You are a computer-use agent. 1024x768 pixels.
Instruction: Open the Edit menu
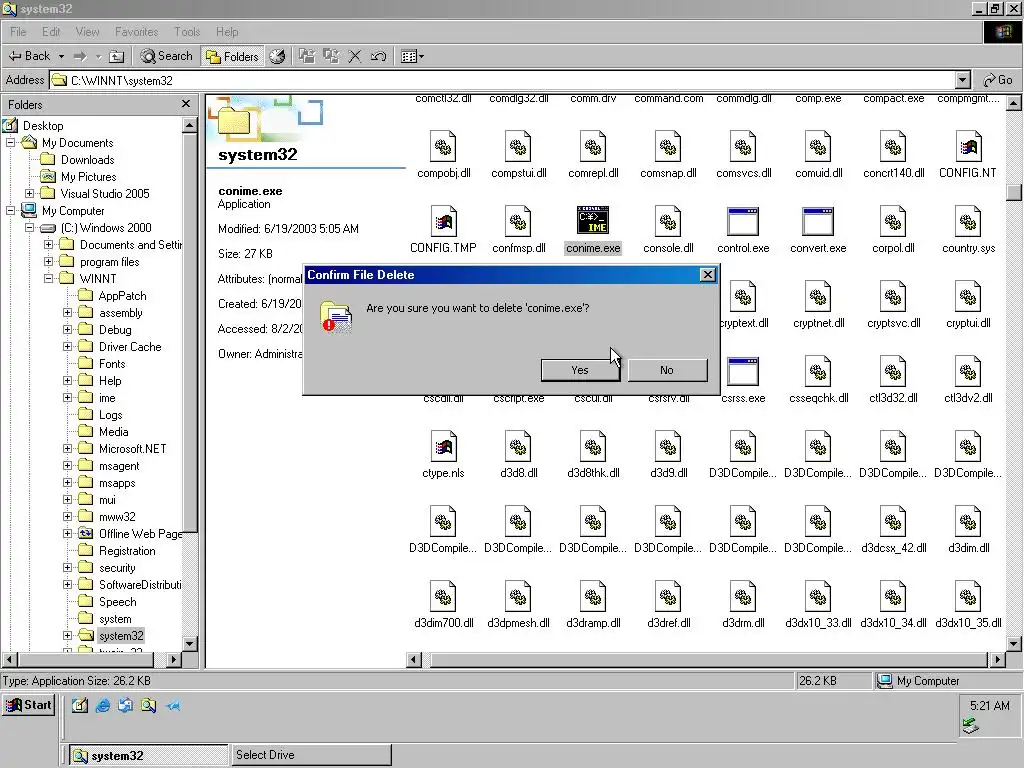pyautogui.click(x=50, y=31)
